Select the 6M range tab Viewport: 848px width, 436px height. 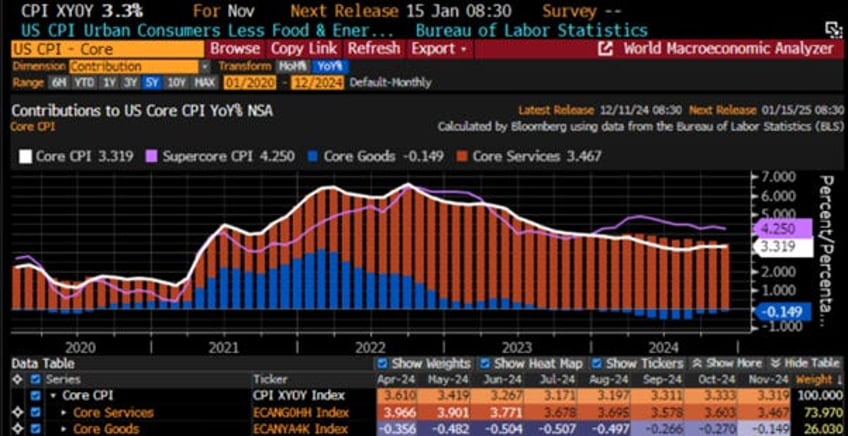point(58,83)
